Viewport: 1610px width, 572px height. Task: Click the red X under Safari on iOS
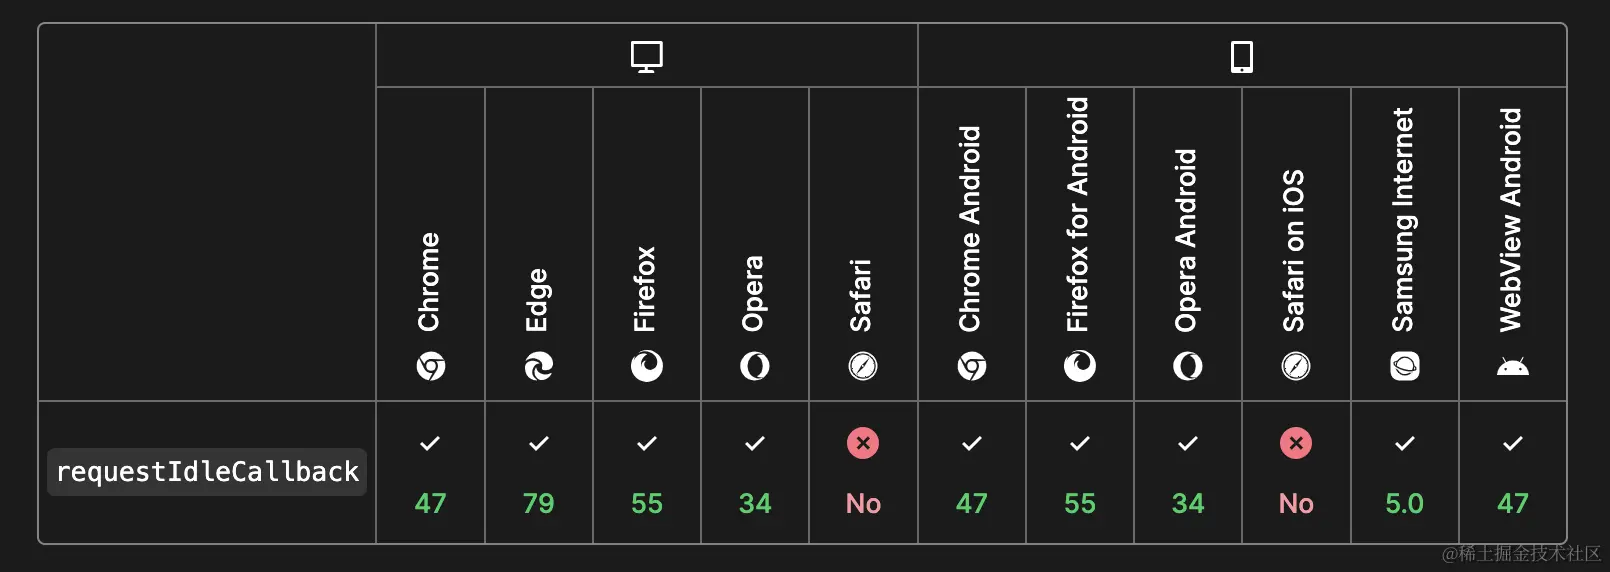coord(1296,443)
